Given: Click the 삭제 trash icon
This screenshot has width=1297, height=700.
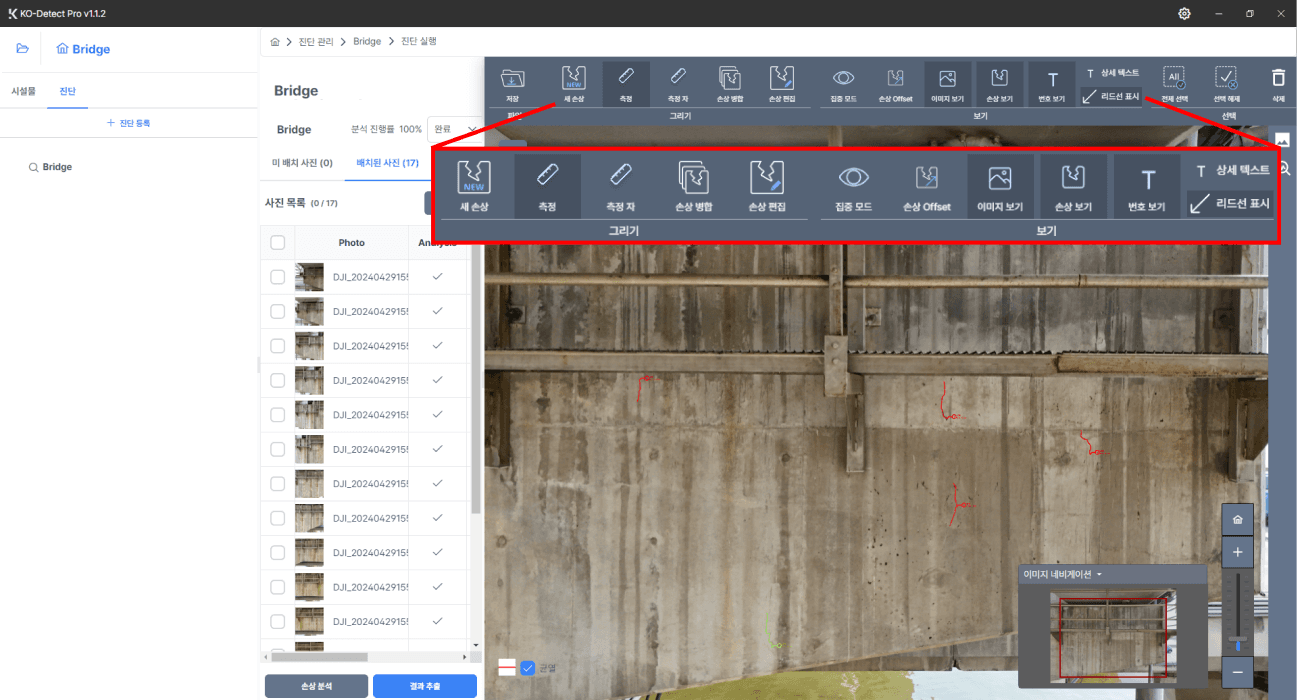Looking at the screenshot, I should pyautogui.click(x=1278, y=82).
